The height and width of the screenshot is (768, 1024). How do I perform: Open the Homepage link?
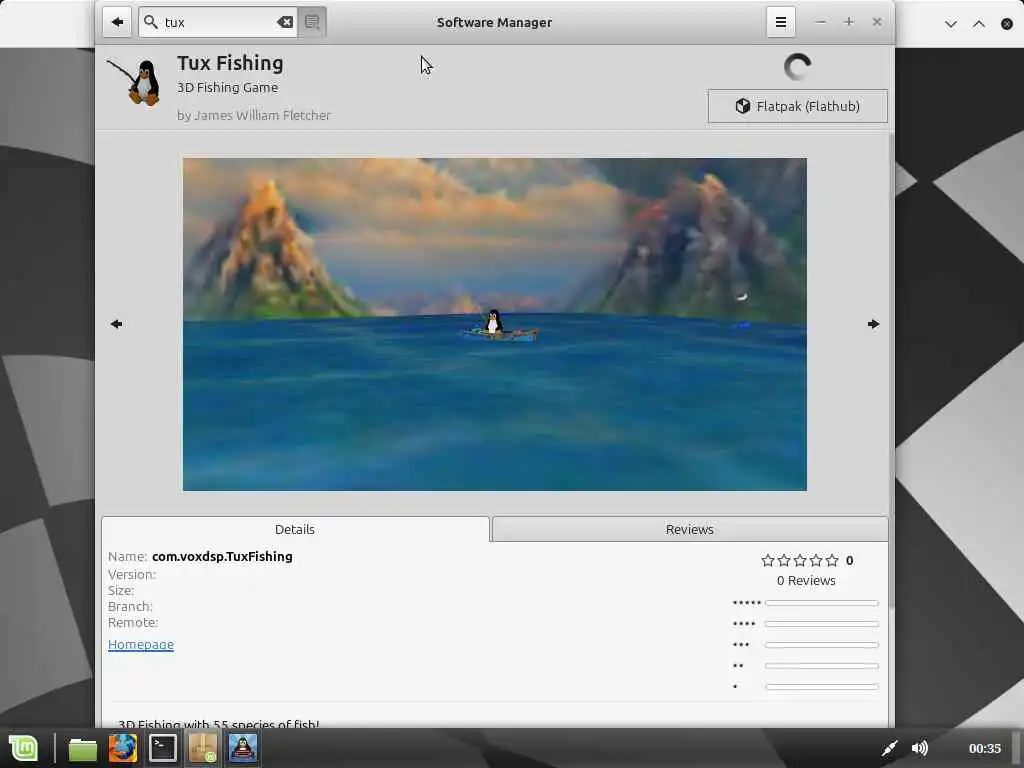coord(141,645)
